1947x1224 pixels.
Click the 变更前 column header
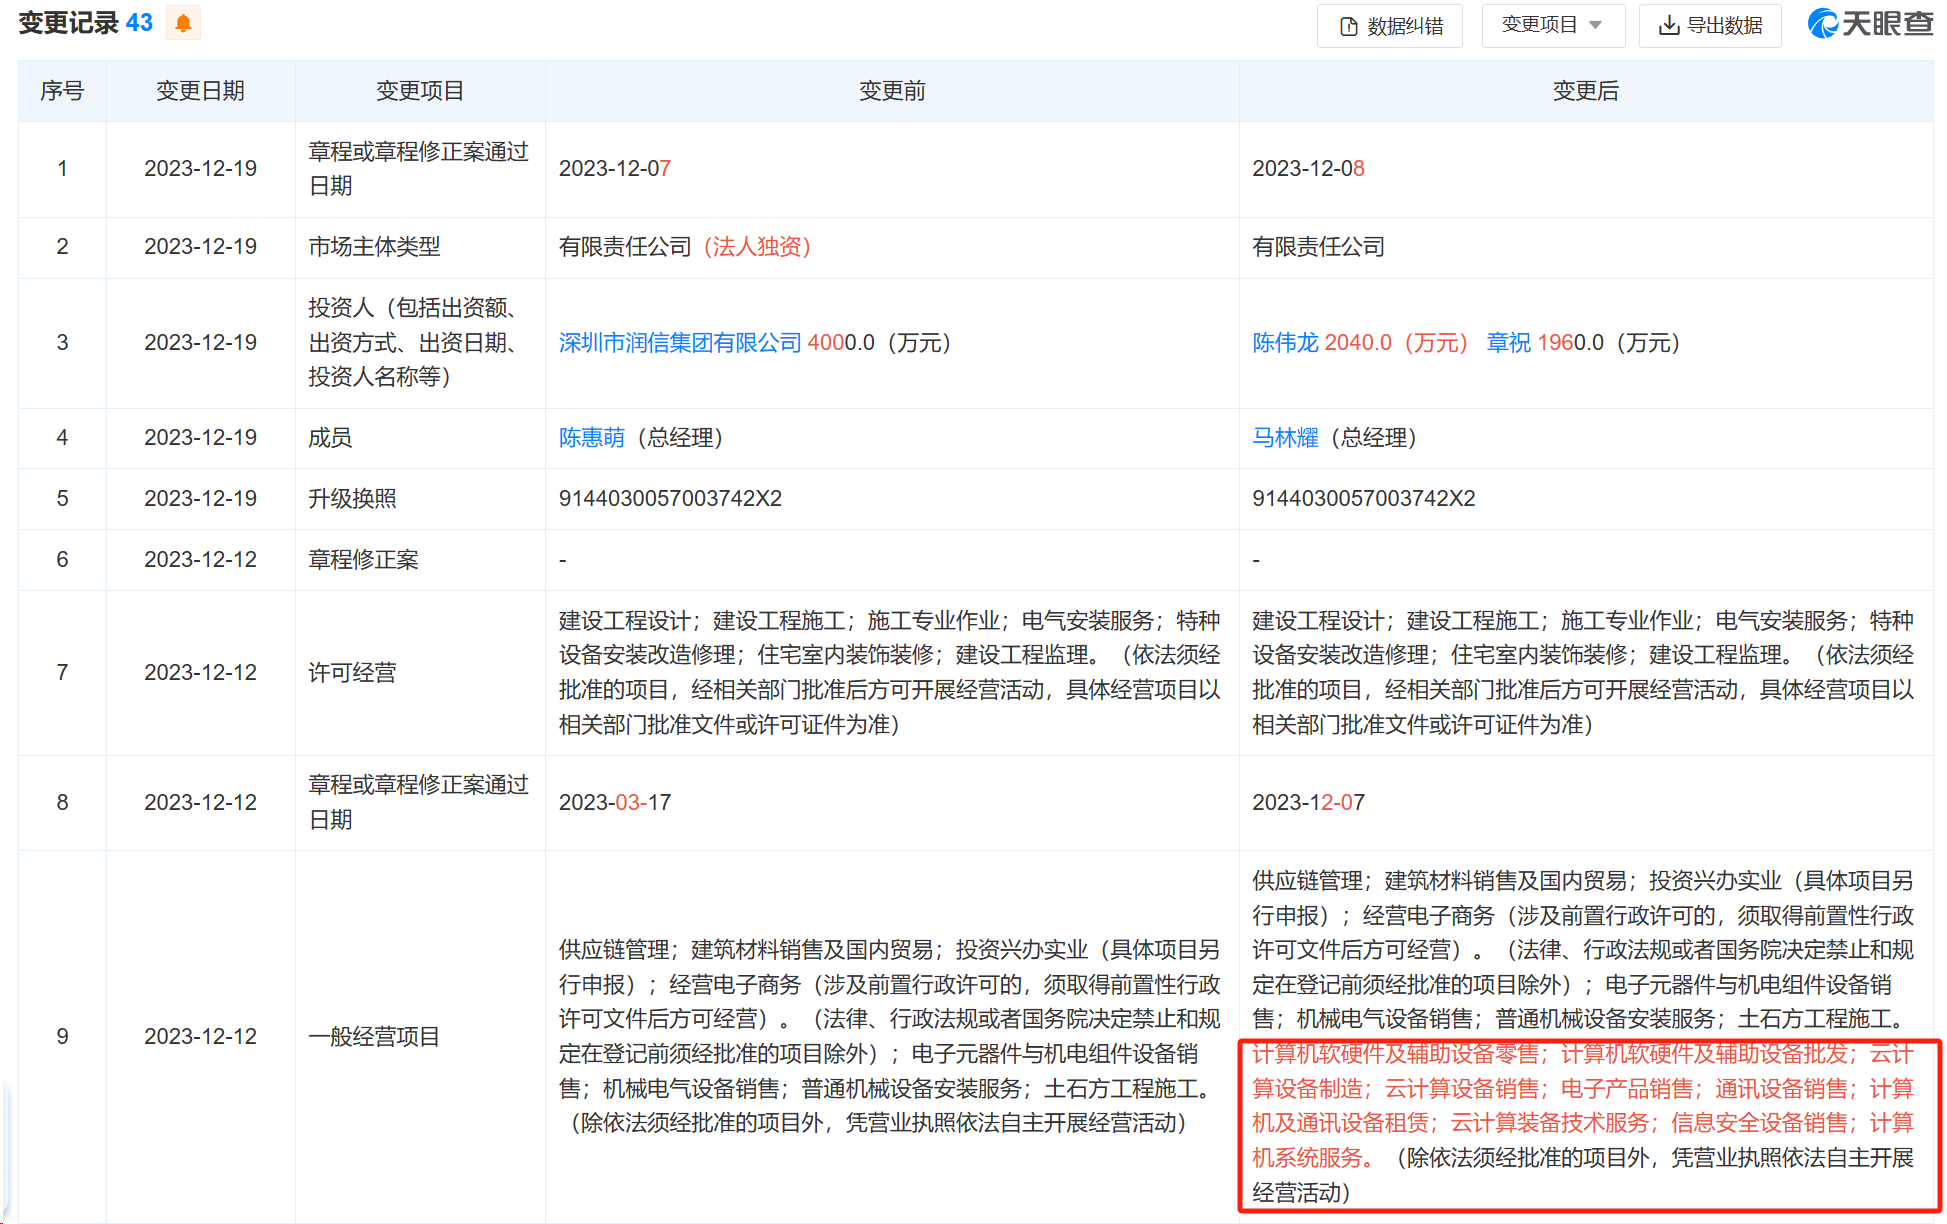891,91
